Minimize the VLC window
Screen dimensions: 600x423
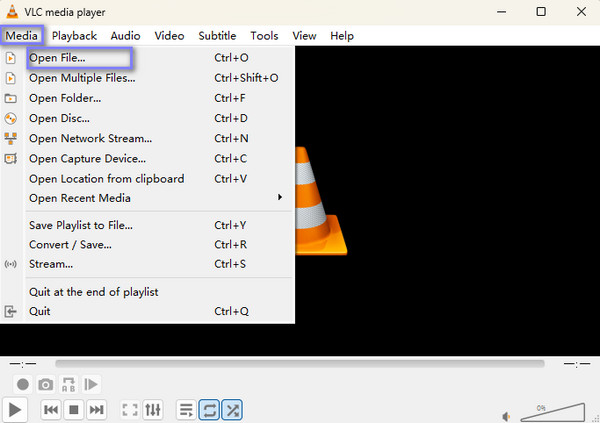[501, 12]
